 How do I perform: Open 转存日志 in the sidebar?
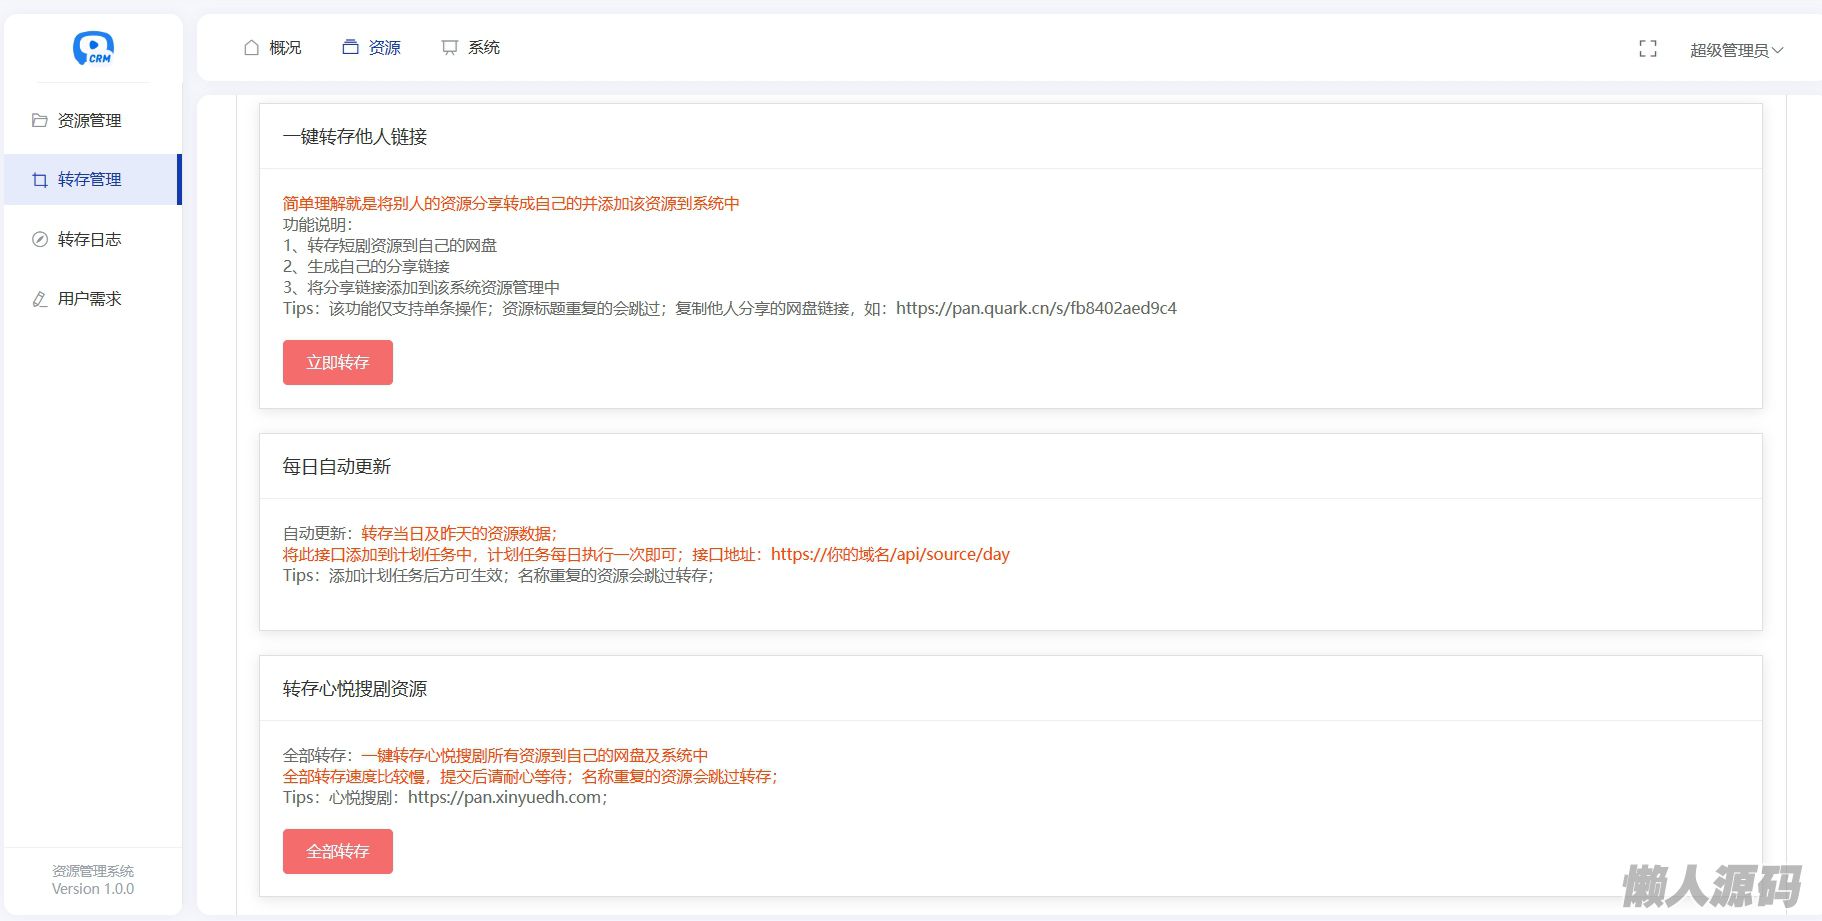click(x=90, y=240)
